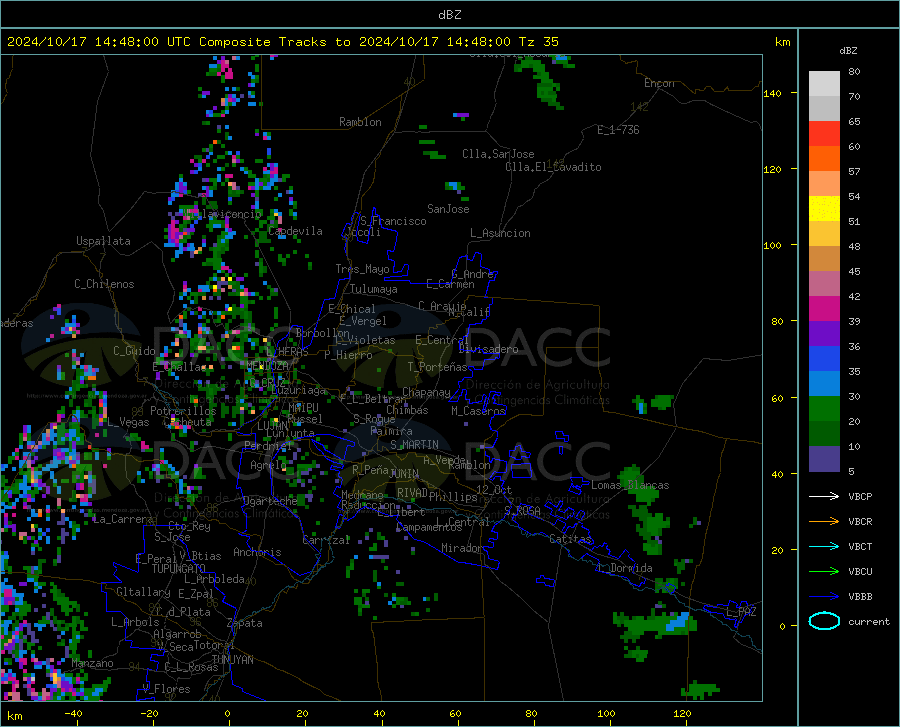This screenshot has width=900, height=727.
Task: Click the TUPUNGATO map label
Action: click(x=179, y=569)
